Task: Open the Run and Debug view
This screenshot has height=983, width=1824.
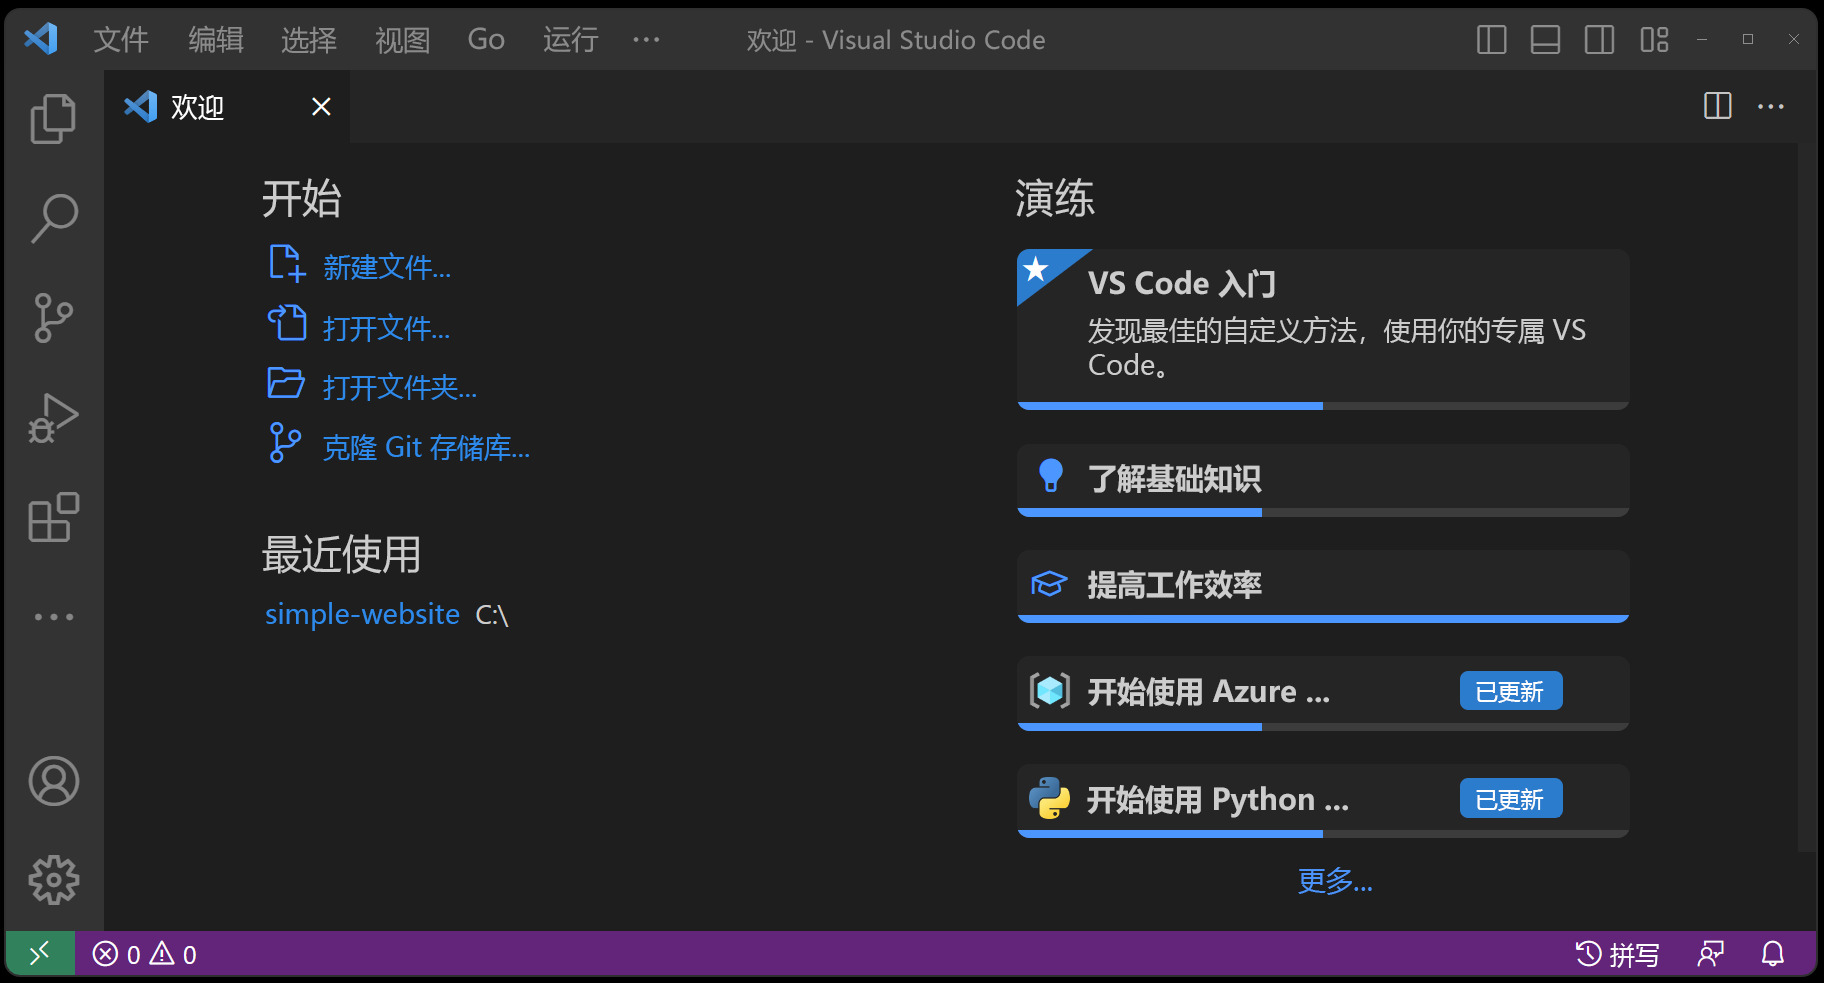Action: click(53, 418)
